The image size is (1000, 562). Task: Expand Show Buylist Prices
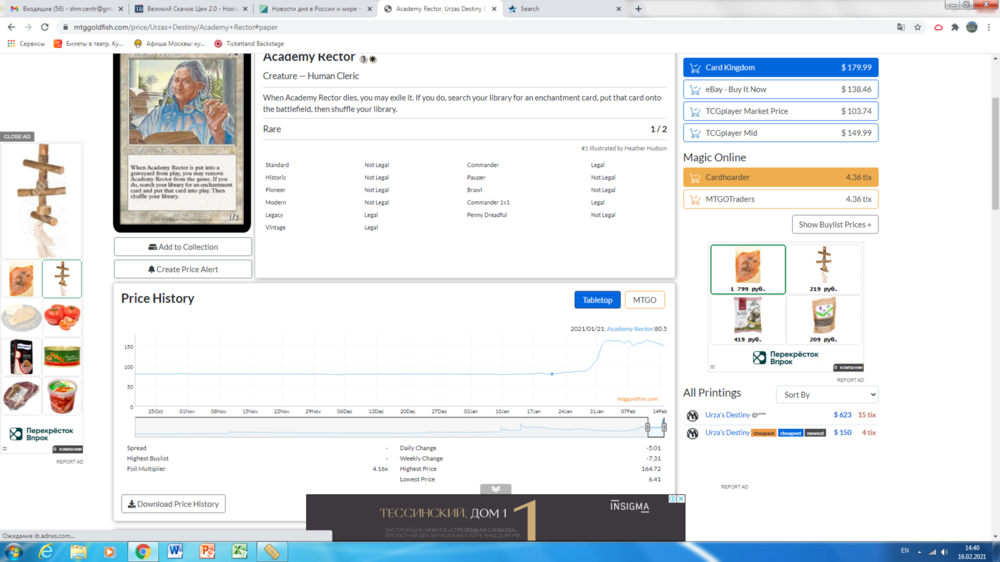[x=835, y=225]
